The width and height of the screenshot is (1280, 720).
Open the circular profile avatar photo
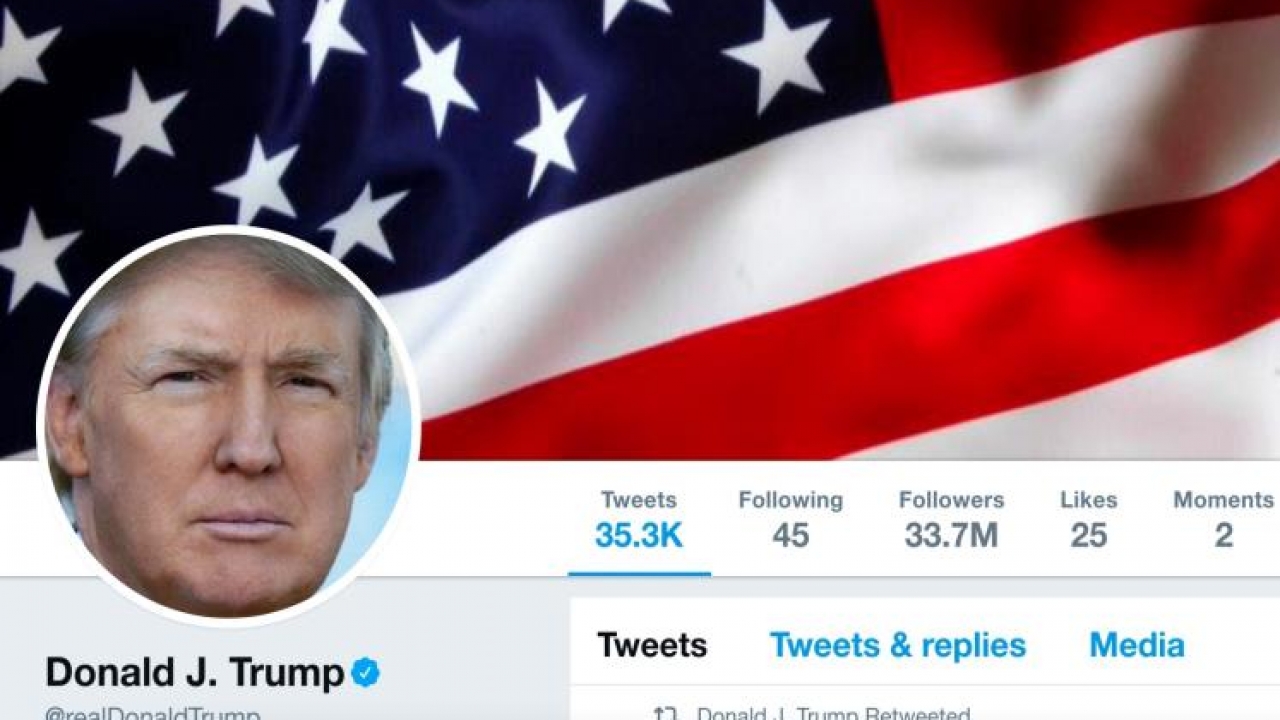pos(228,426)
